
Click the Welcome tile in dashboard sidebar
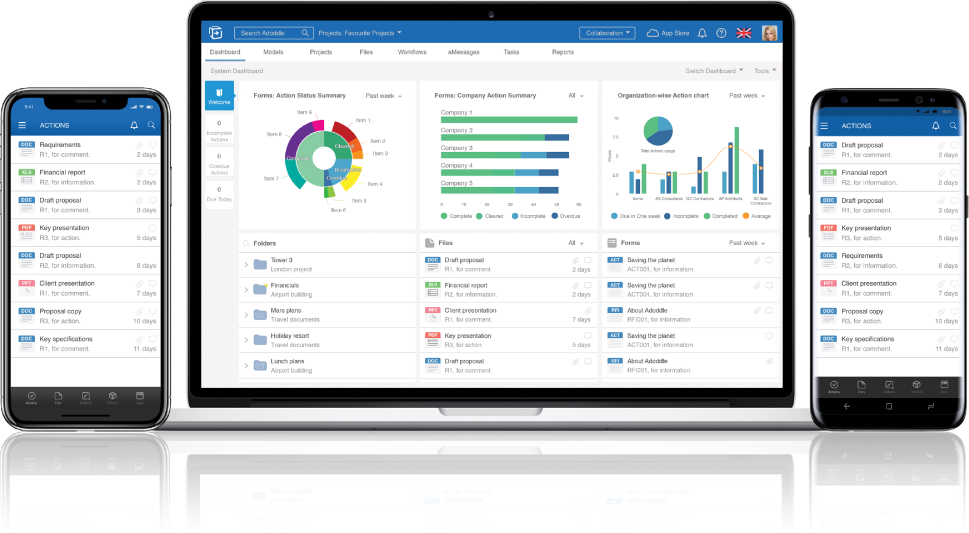(x=219, y=96)
